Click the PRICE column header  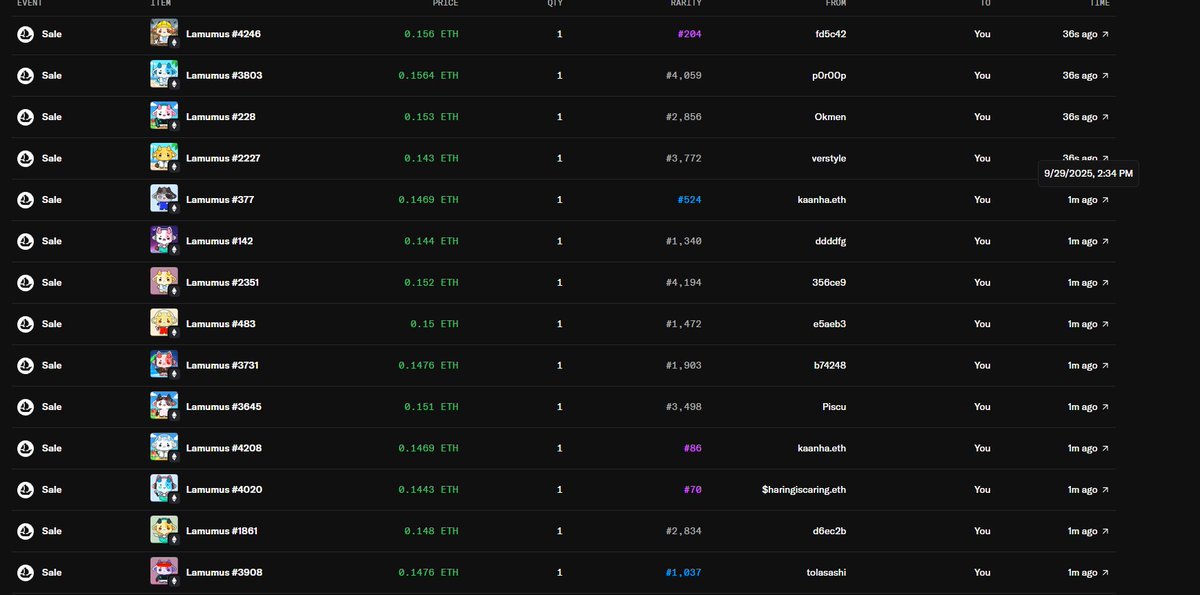coord(445,4)
